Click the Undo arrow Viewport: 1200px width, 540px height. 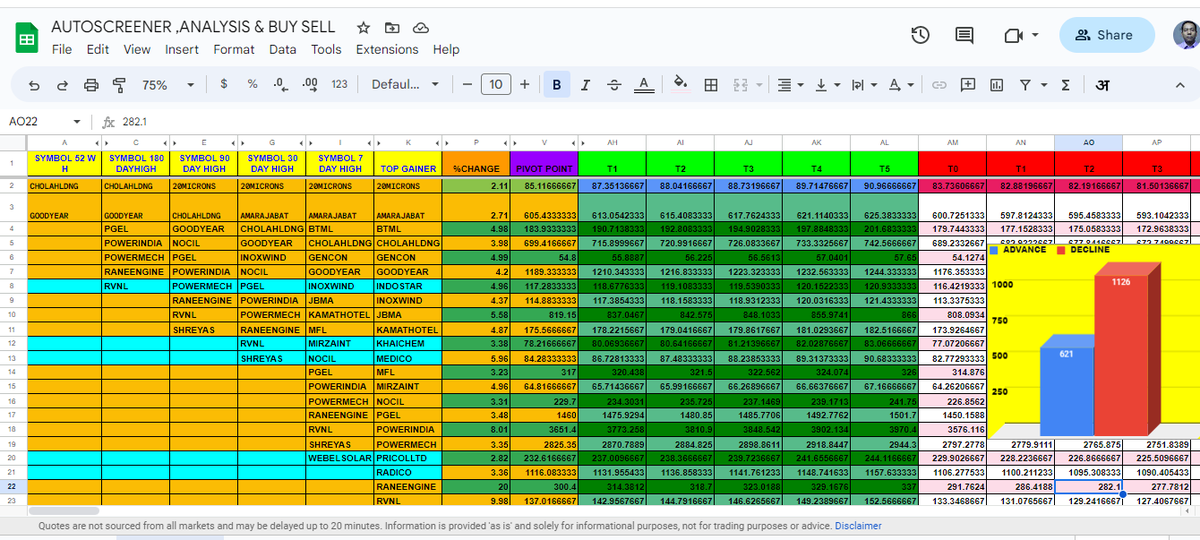(x=35, y=85)
